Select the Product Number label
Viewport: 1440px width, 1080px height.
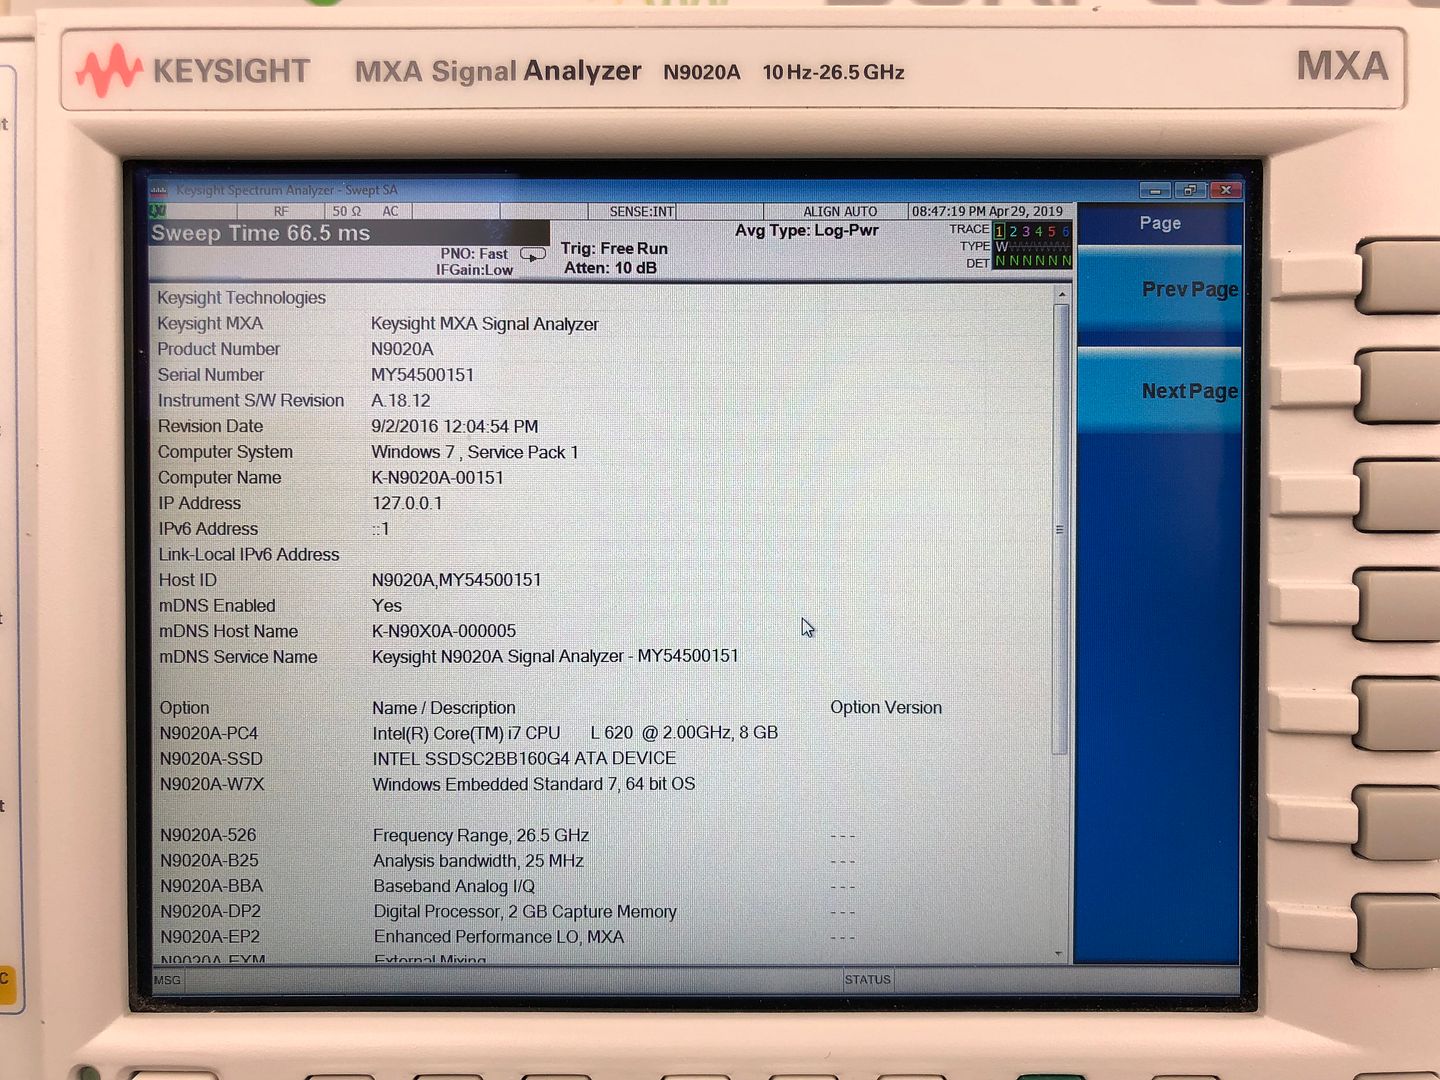click(x=218, y=349)
